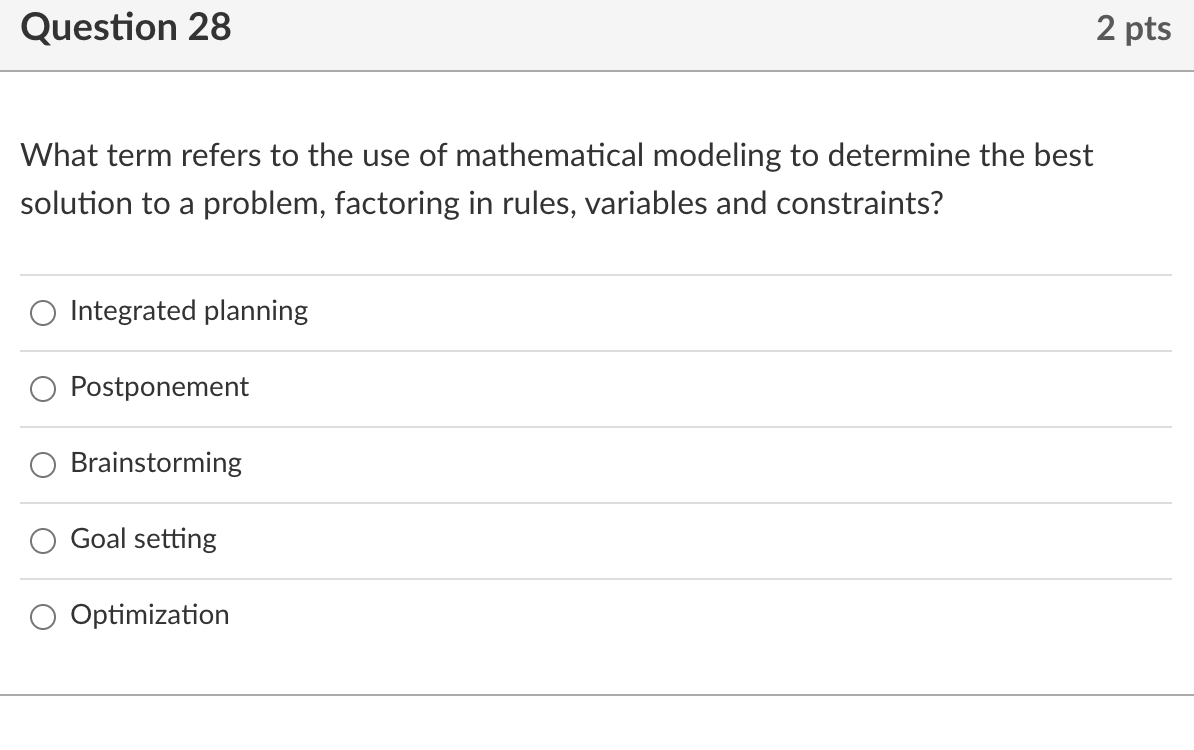This screenshot has width=1194, height=750.
Task: Click the Brainstorming answer label
Action: tap(156, 463)
